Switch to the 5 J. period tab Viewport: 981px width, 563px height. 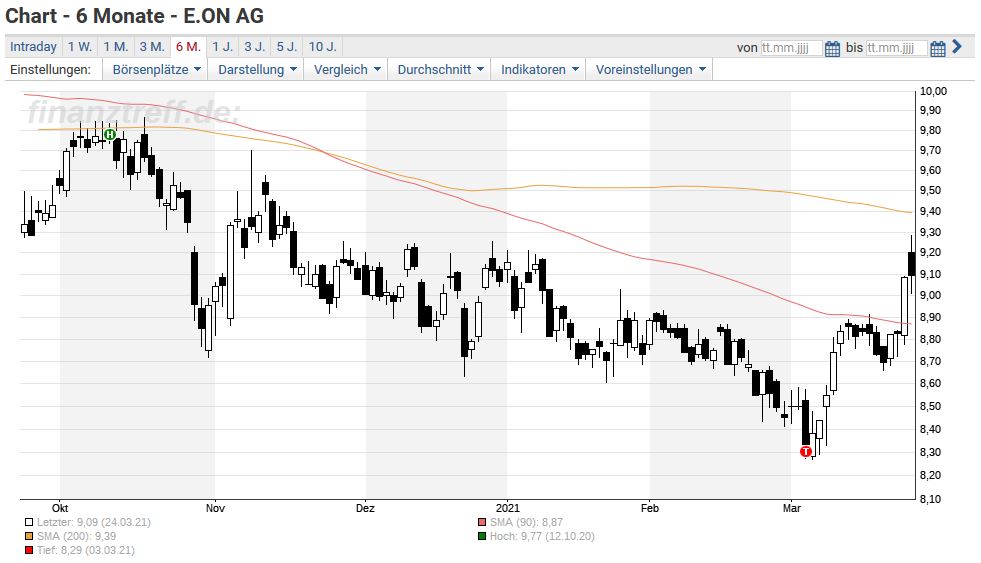click(x=287, y=47)
